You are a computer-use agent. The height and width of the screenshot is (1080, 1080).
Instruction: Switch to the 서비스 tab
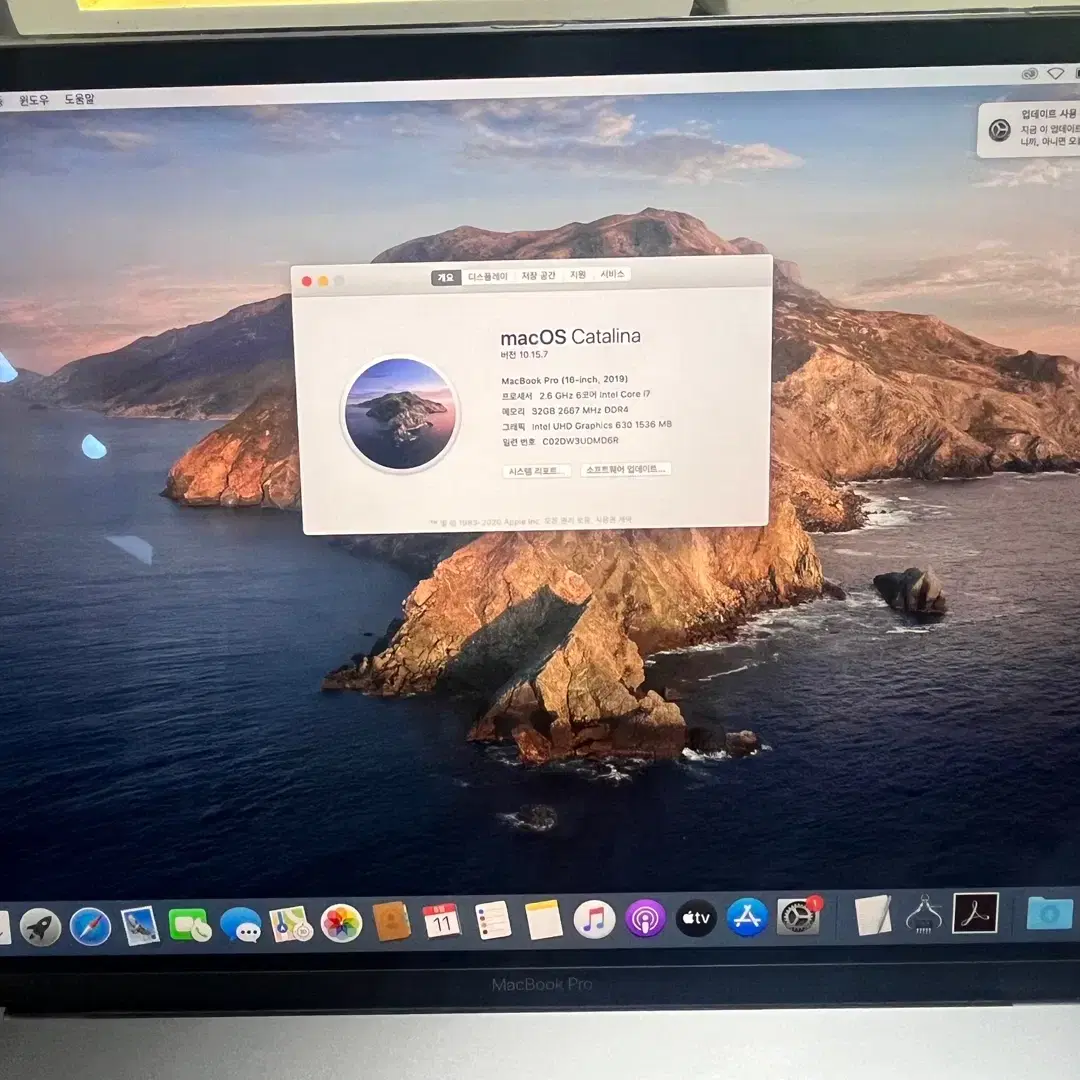coord(612,274)
